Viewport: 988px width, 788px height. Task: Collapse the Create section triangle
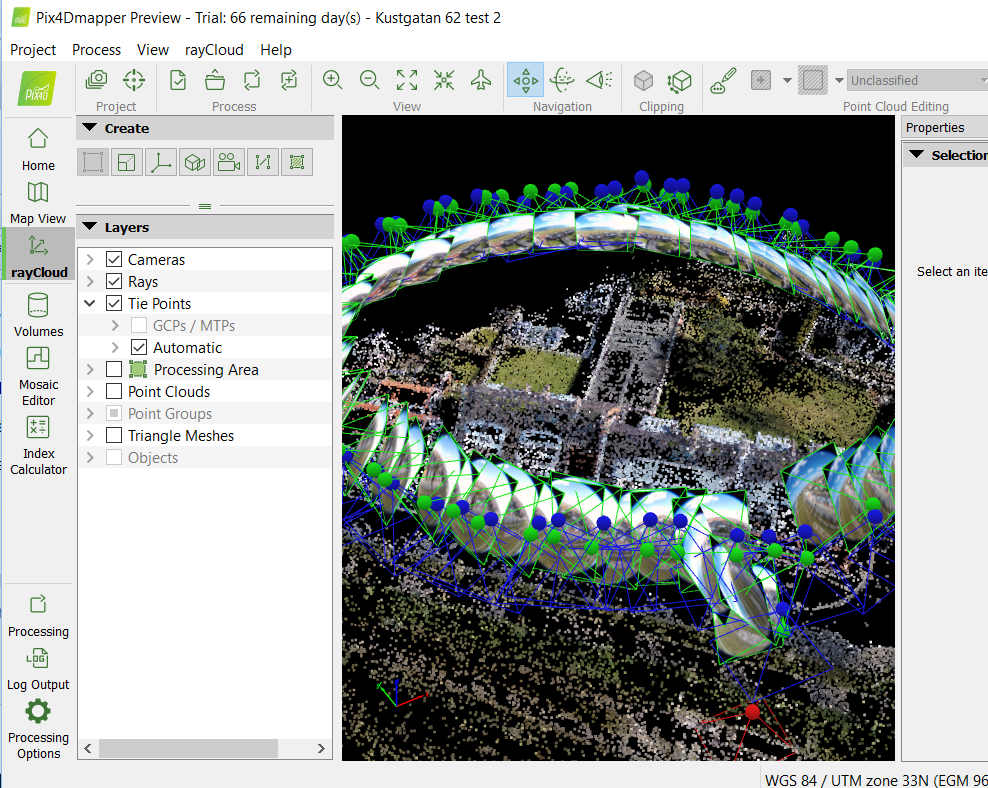click(x=90, y=128)
